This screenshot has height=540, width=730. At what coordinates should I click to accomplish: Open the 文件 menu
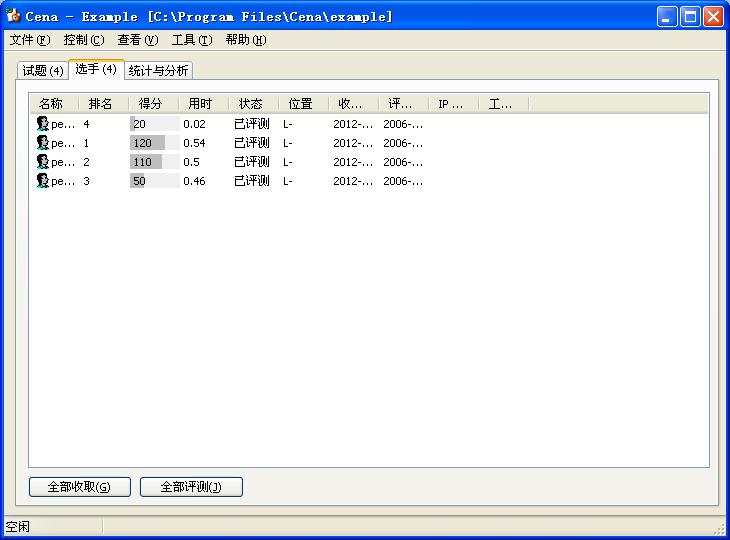click(29, 40)
